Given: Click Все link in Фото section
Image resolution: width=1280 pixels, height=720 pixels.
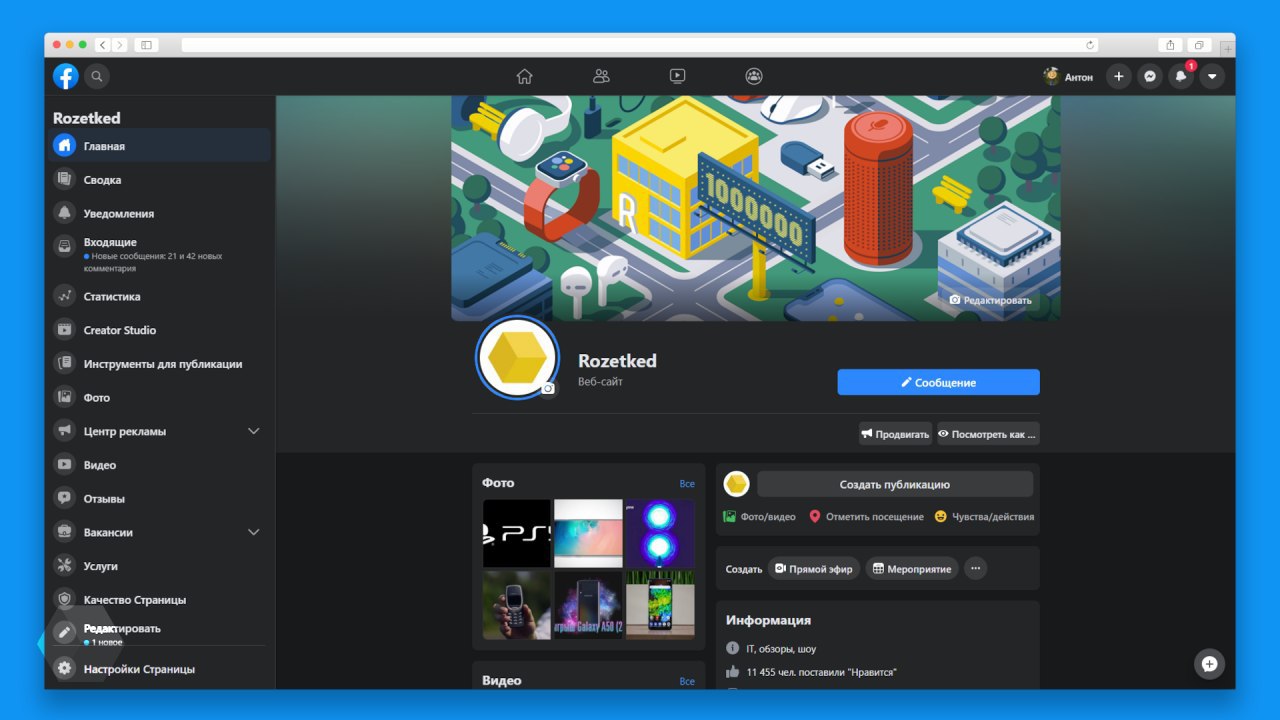Looking at the screenshot, I should [x=687, y=484].
